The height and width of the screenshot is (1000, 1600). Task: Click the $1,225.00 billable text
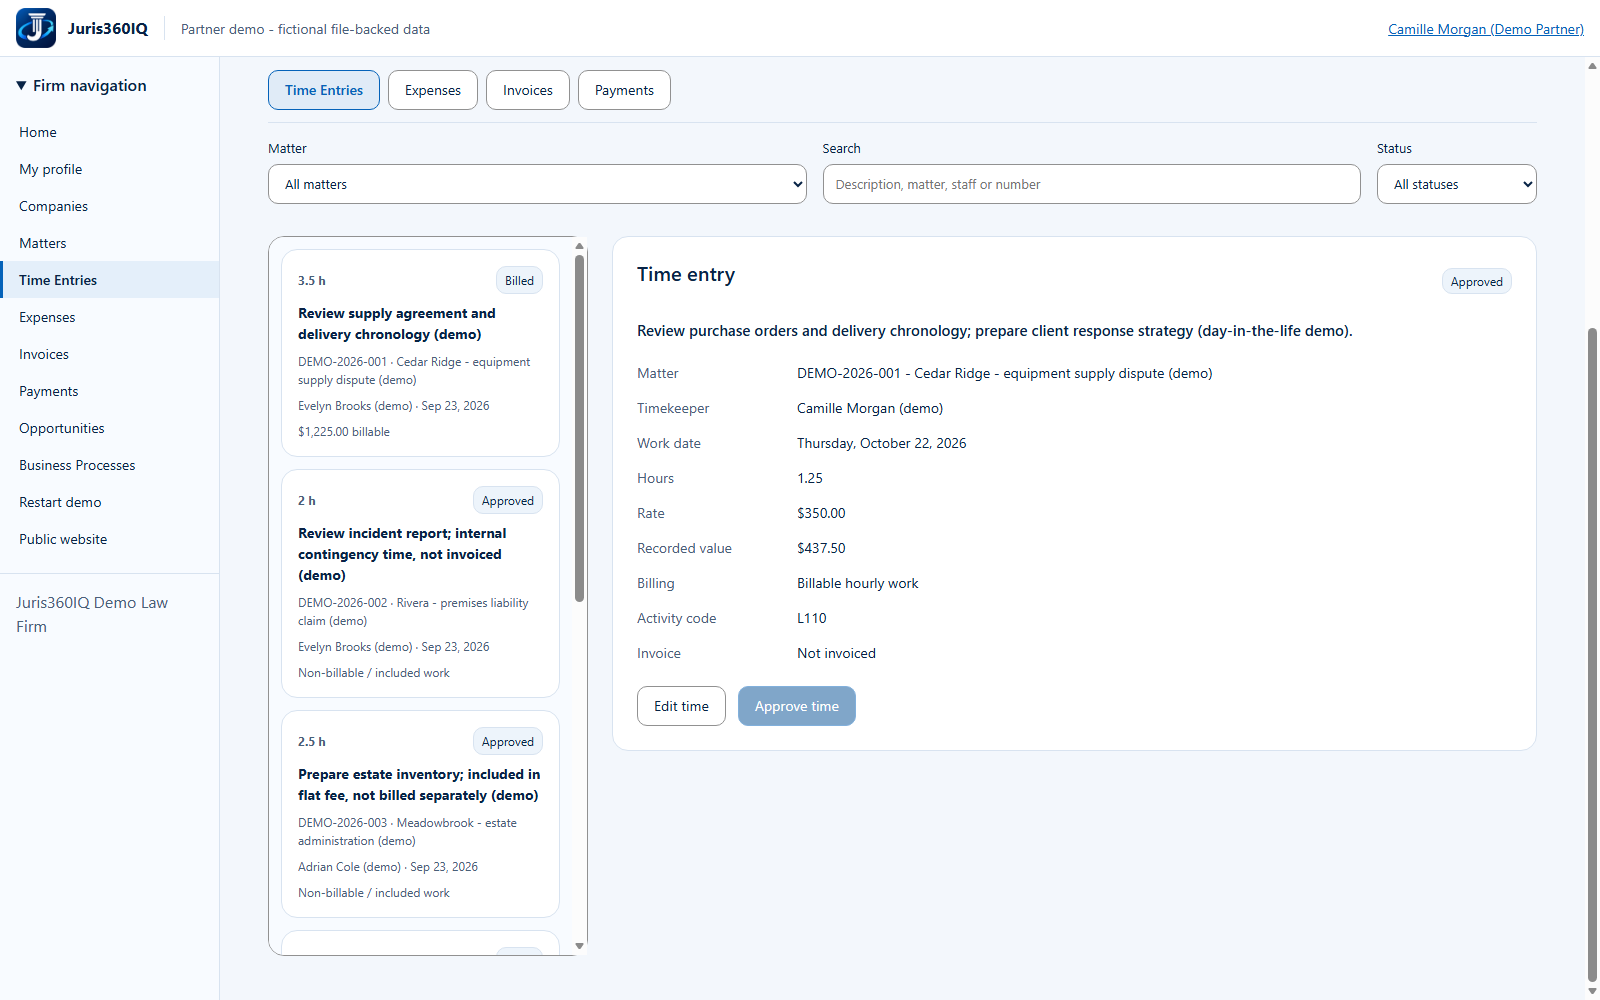click(x=344, y=432)
